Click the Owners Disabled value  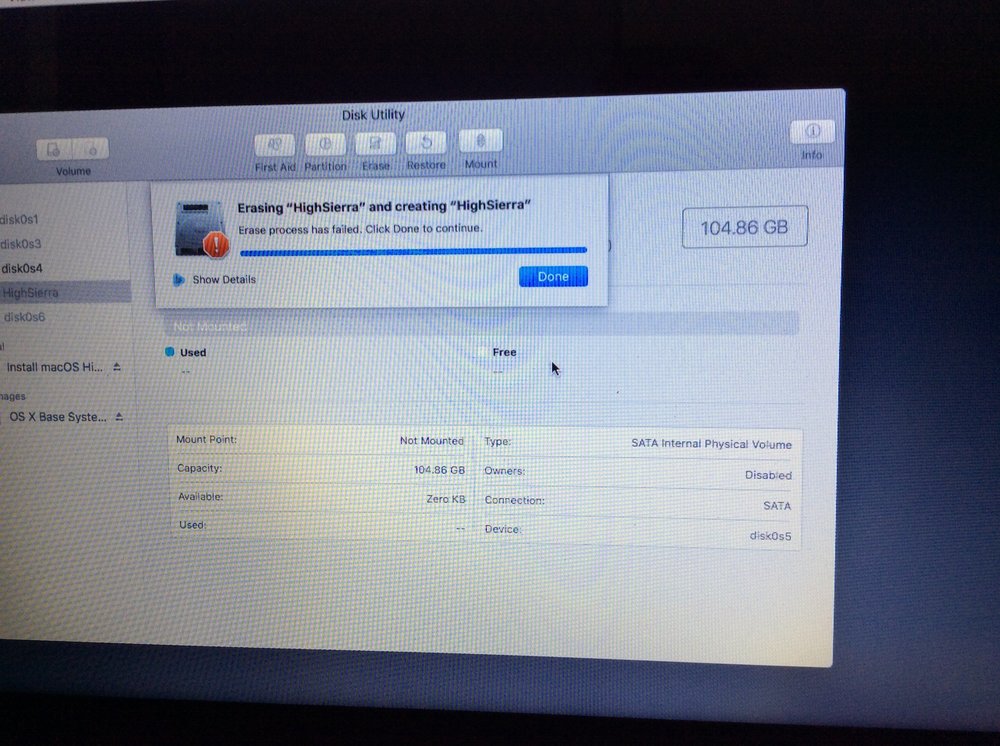point(768,475)
